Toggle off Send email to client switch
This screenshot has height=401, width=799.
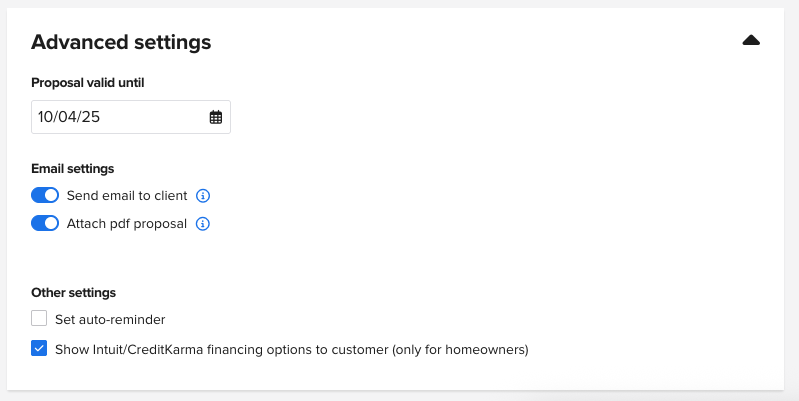[x=45, y=195]
